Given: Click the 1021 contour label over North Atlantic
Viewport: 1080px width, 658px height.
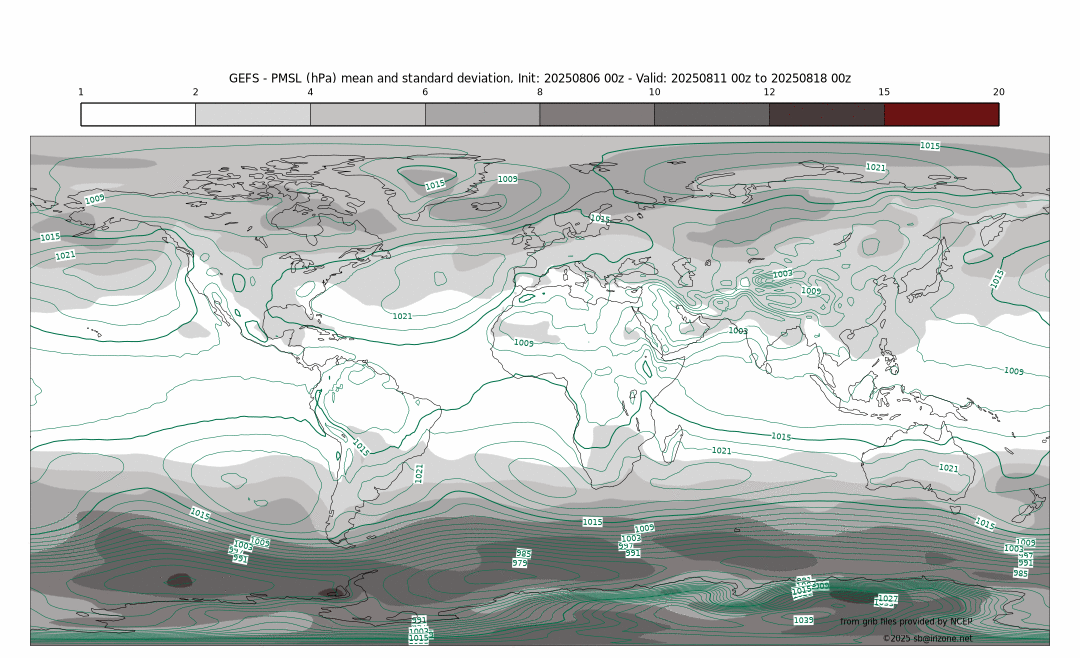Looking at the screenshot, I should click(x=402, y=316).
